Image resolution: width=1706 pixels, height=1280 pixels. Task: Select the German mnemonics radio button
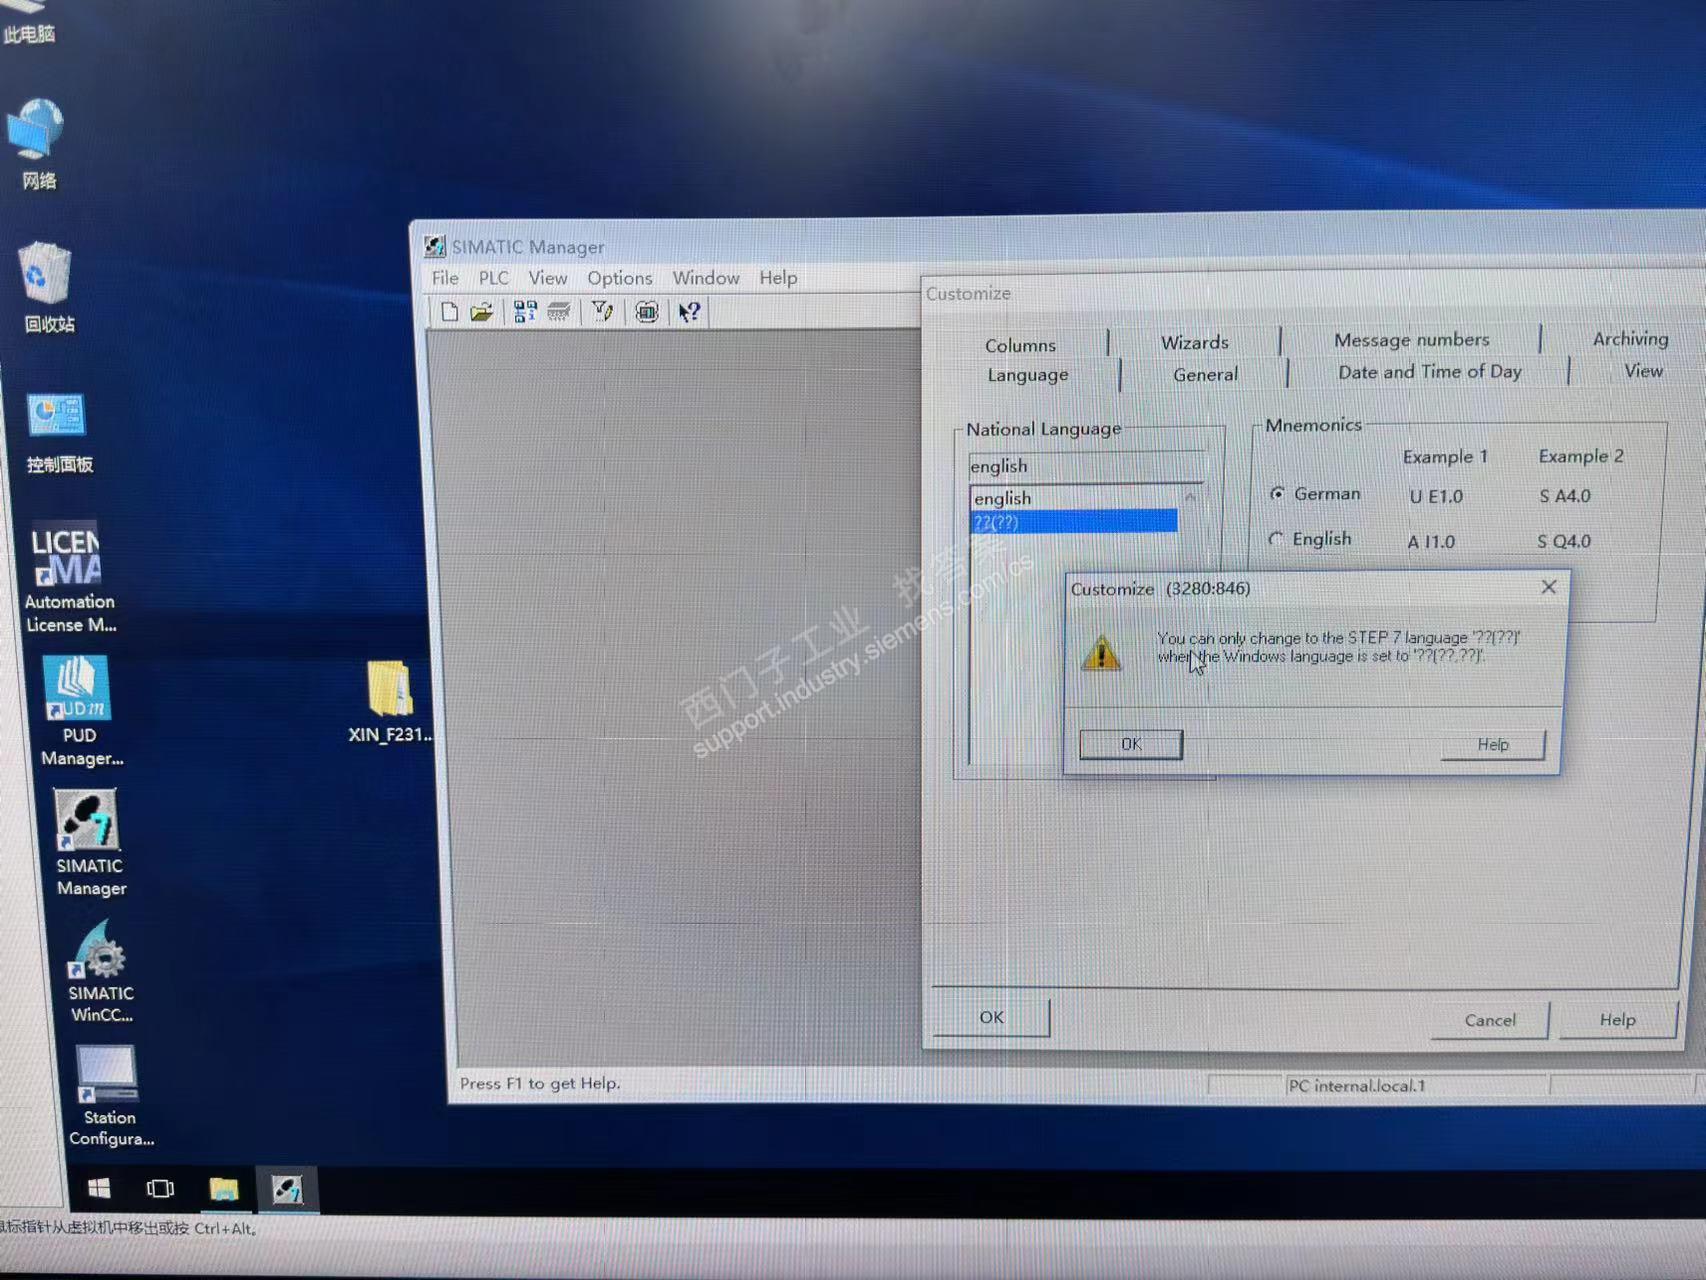(1277, 494)
